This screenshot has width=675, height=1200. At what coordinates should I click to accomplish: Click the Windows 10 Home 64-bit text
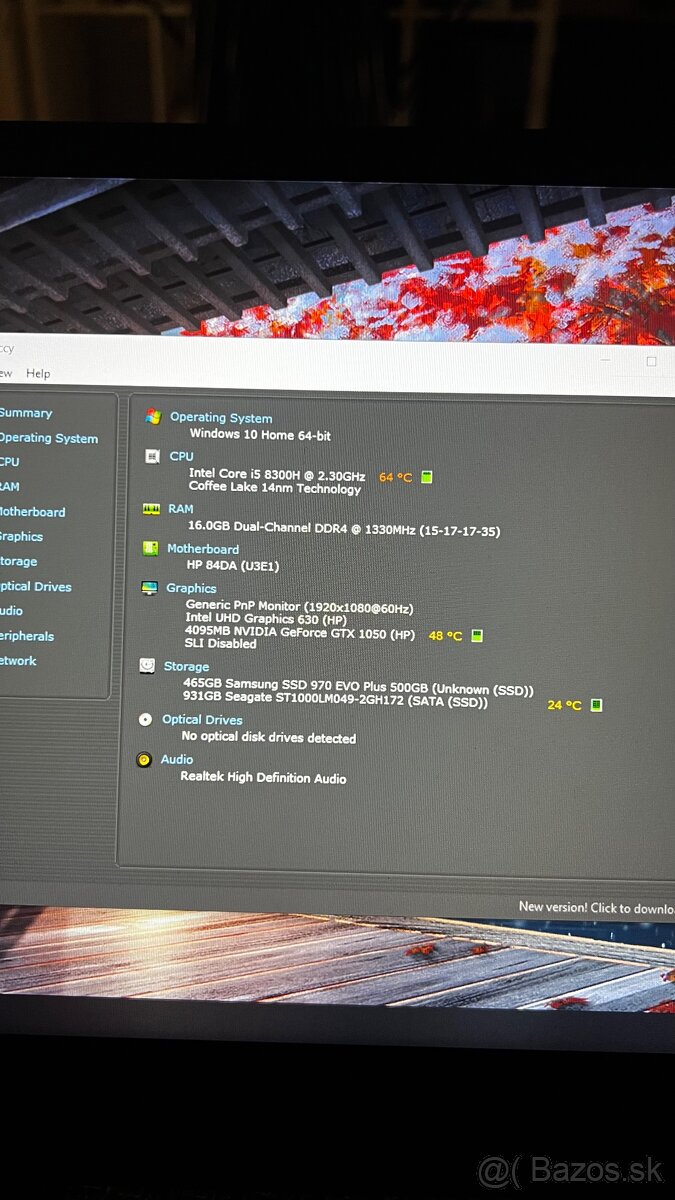pos(260,435)
